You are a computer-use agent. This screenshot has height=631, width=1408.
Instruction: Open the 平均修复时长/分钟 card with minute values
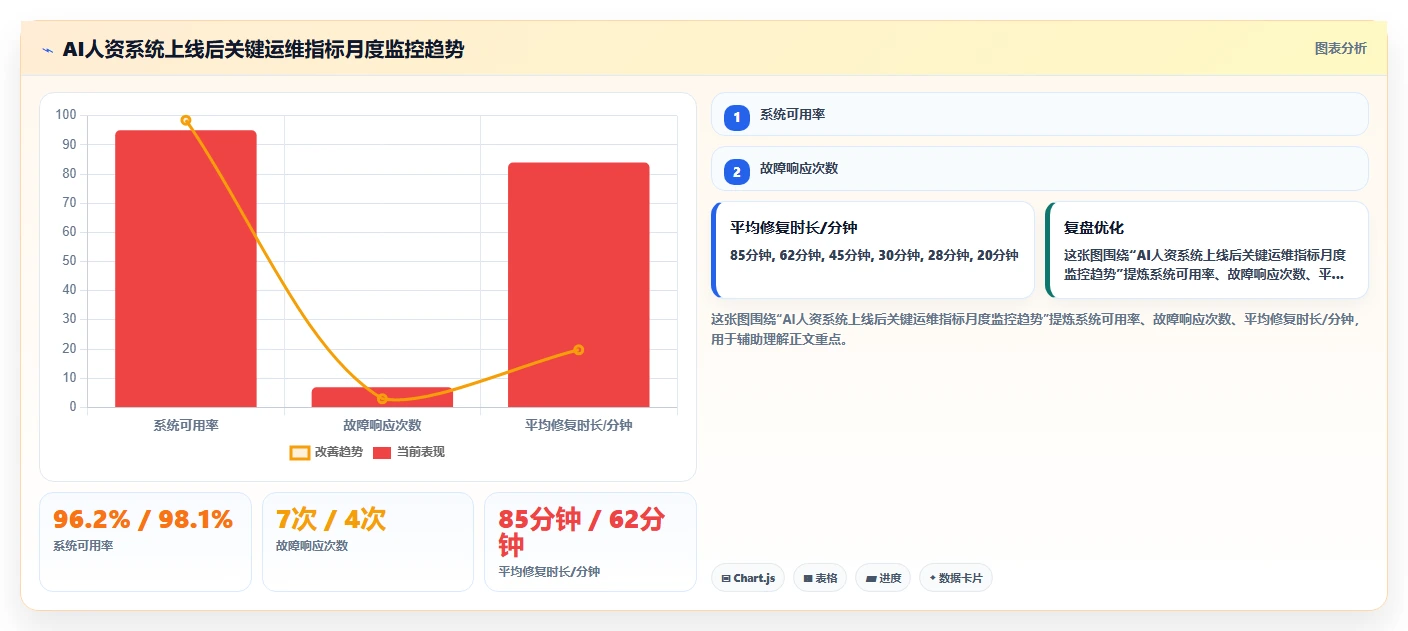point(873,250)
